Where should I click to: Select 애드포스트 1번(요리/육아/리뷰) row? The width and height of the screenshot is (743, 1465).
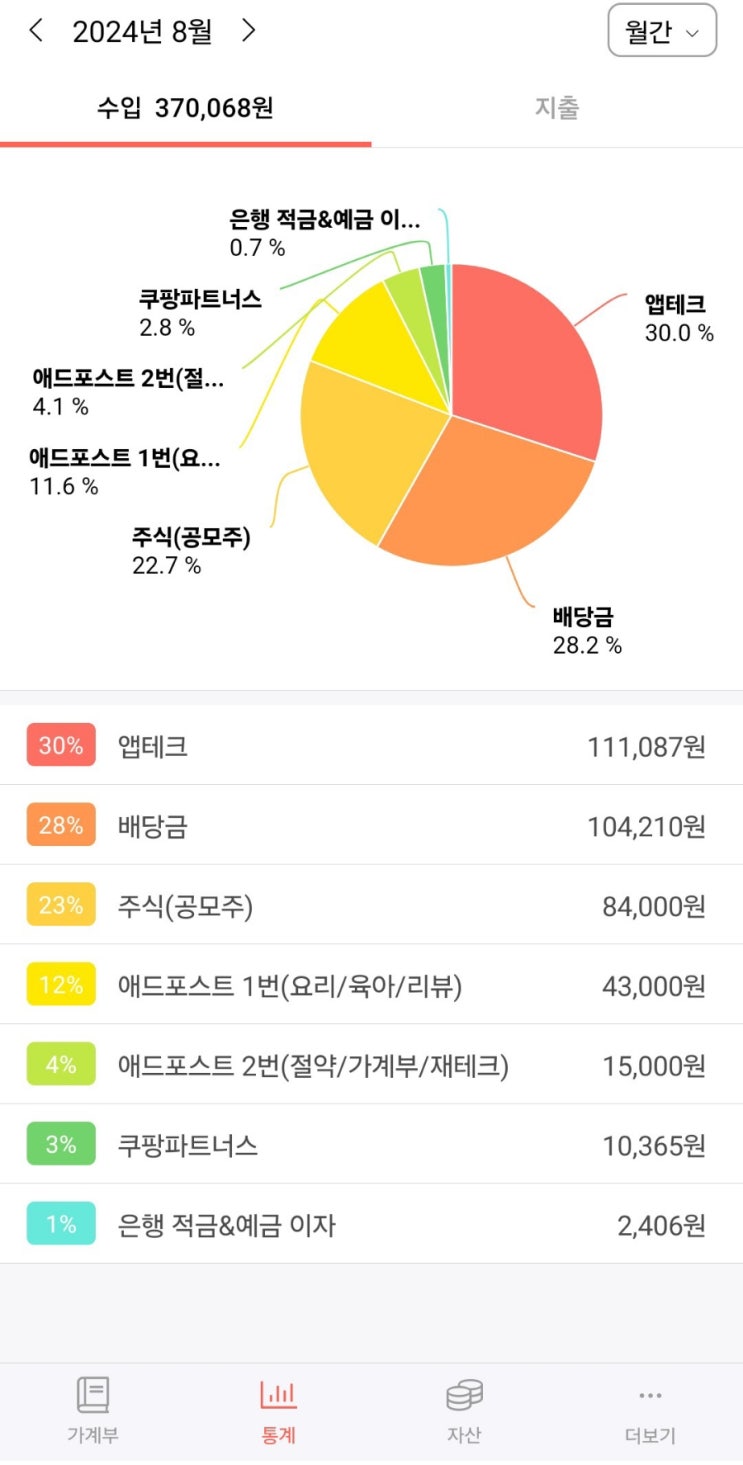click(x=371, y=986)
